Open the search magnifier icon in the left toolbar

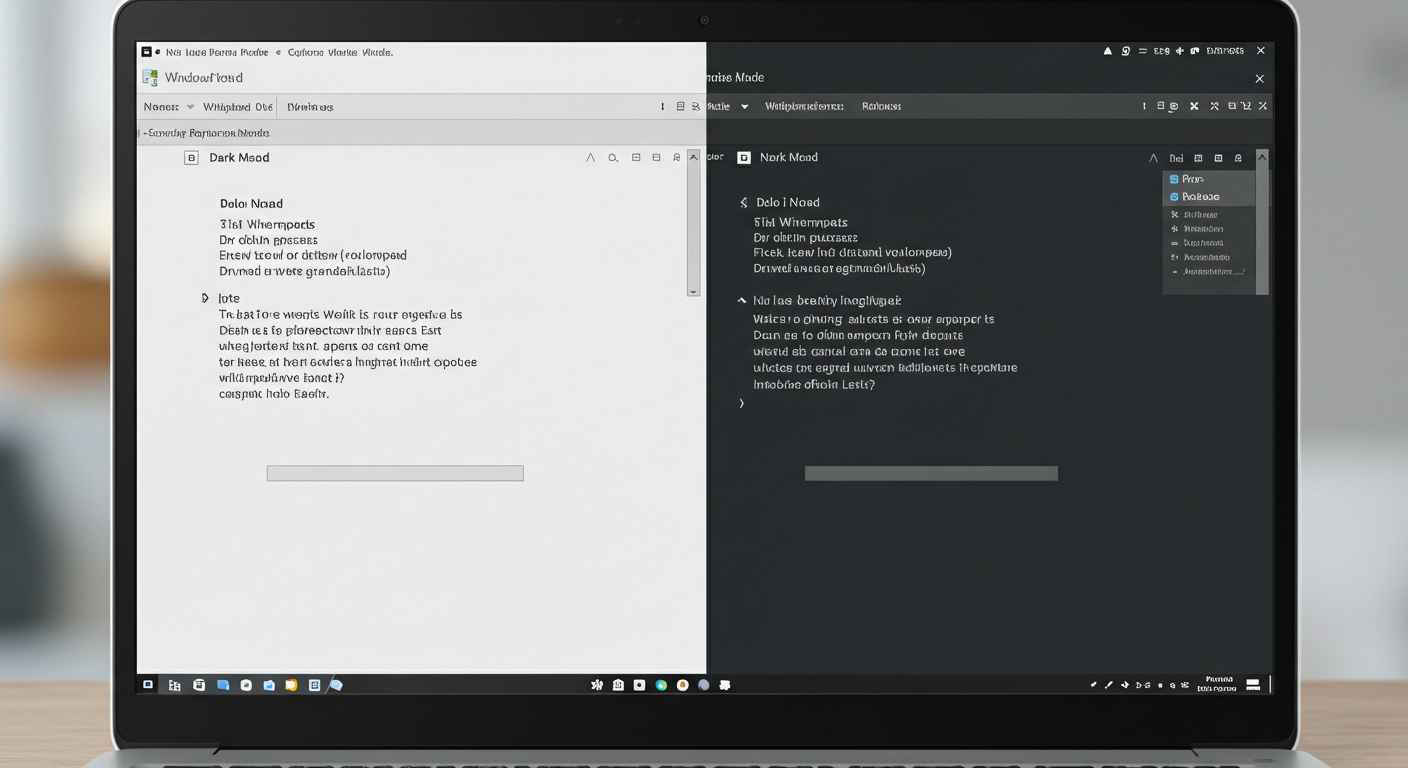(613, 157)
